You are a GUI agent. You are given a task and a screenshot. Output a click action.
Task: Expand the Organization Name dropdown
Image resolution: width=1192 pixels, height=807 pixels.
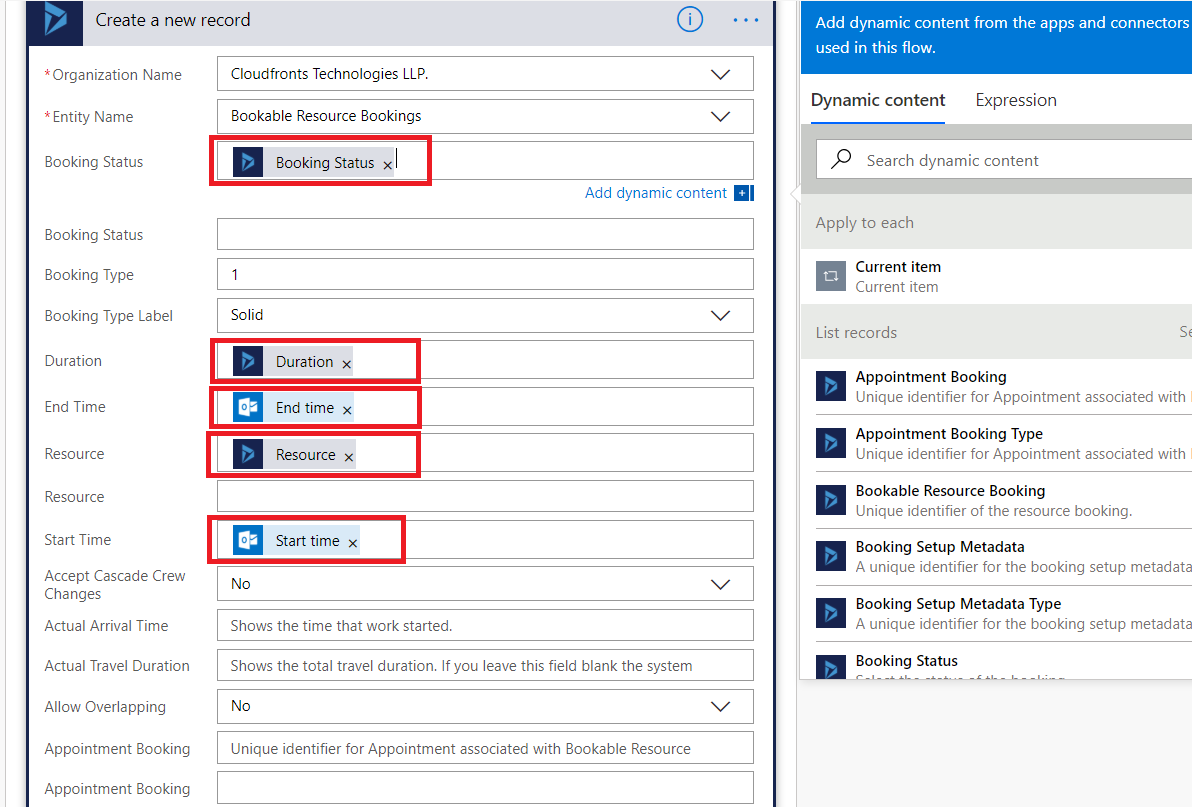(720, 74)
